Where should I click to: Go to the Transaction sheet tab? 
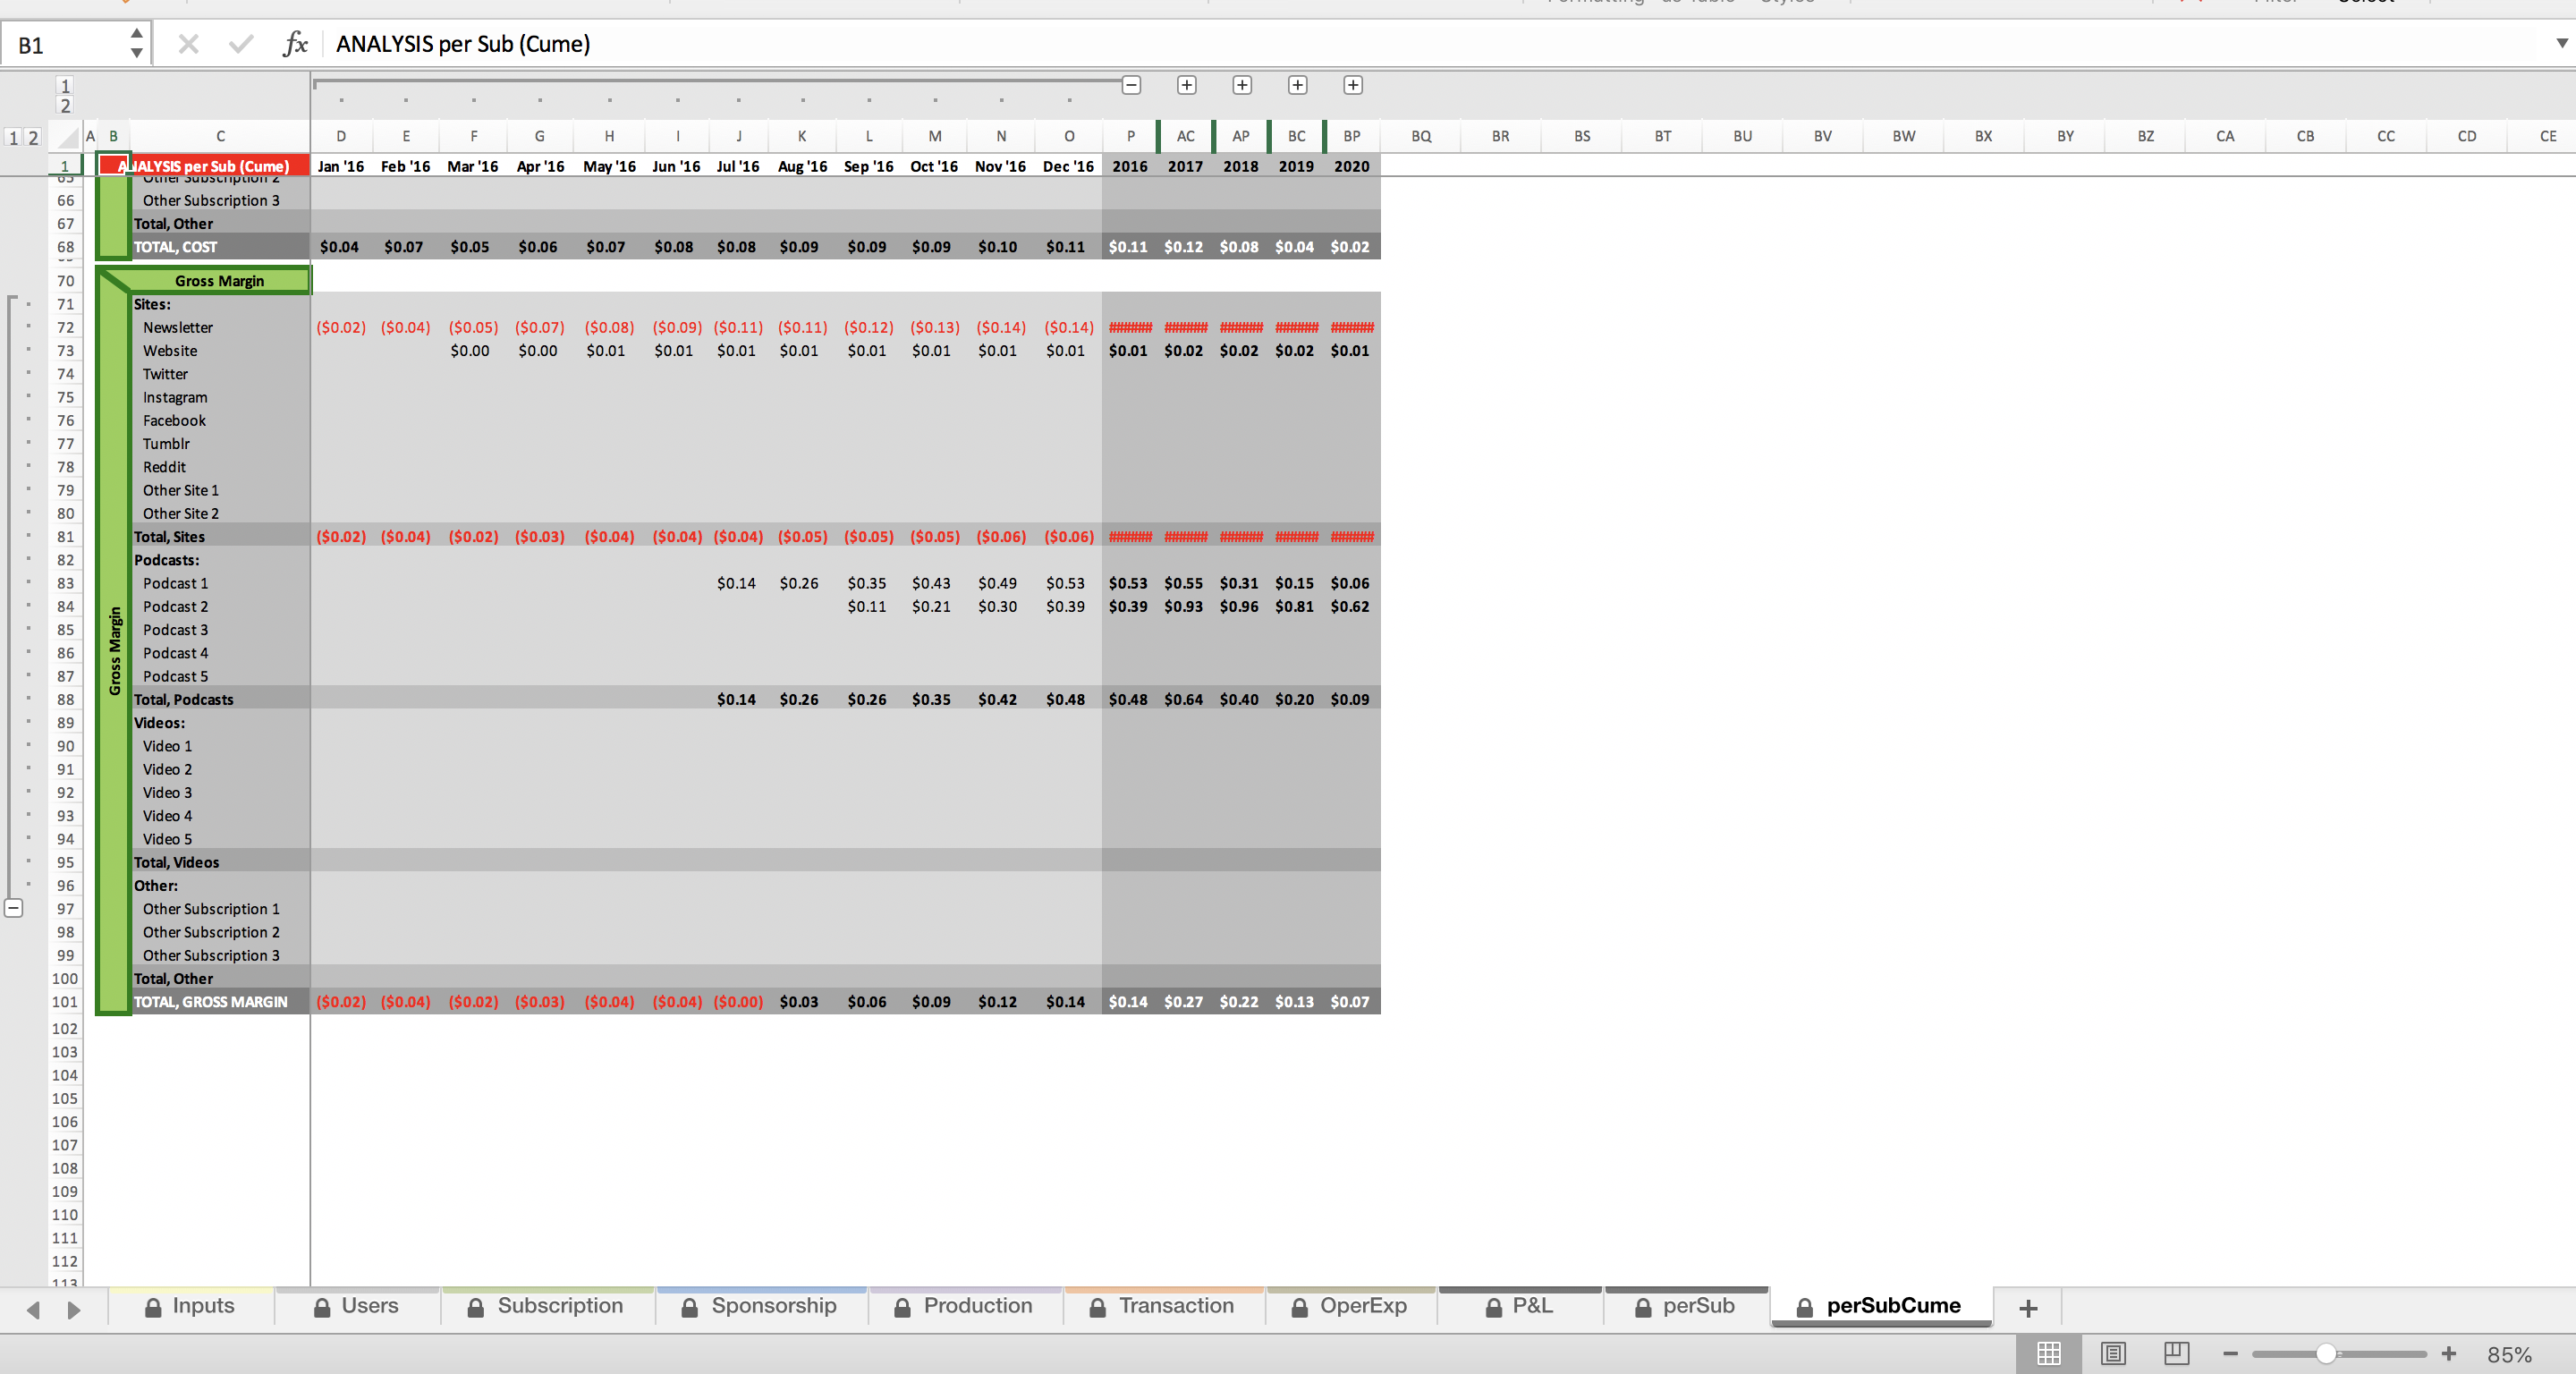tap(1163, 1306)
